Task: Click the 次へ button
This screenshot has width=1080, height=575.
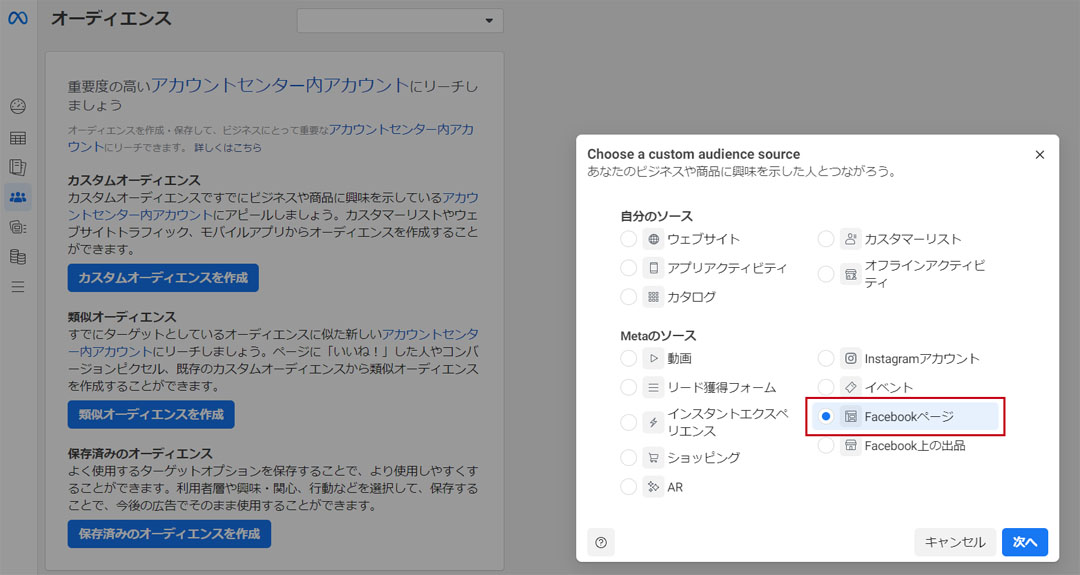Action: pyautogui.click(x=1024, y=542)
